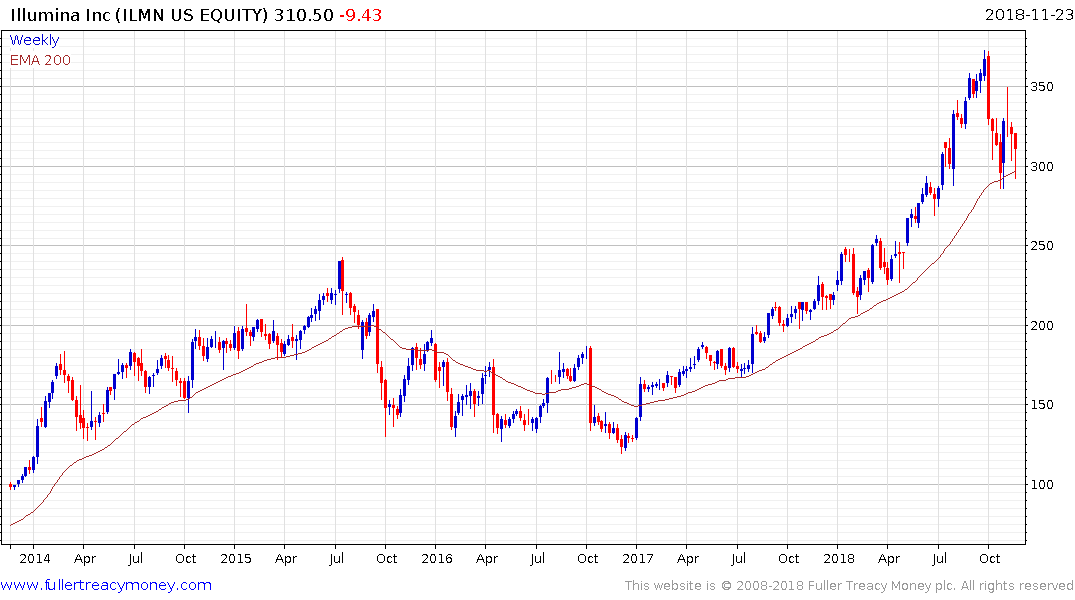Click the copyright notice text
1075x600 pixels.
click(x=849, y=586)
